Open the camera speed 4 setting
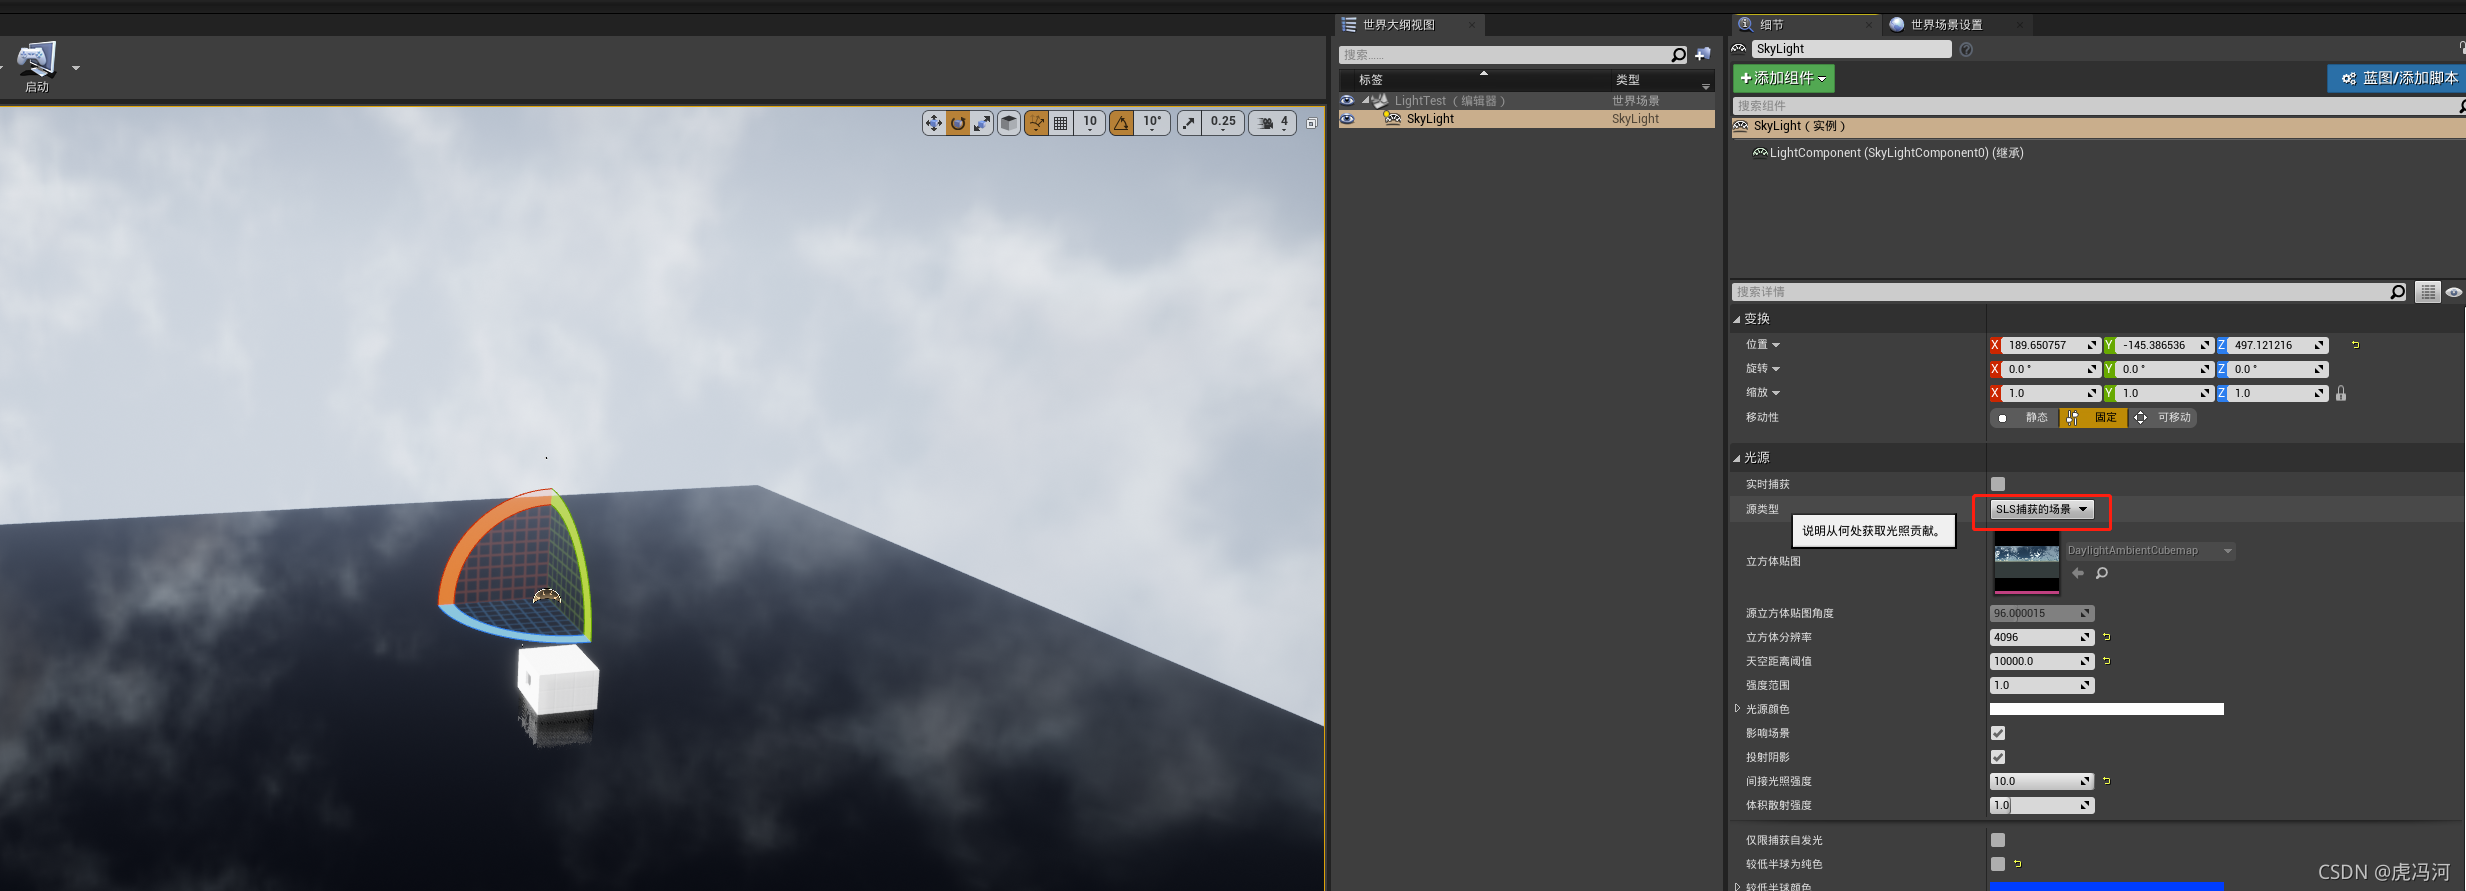 (1273, 123)
